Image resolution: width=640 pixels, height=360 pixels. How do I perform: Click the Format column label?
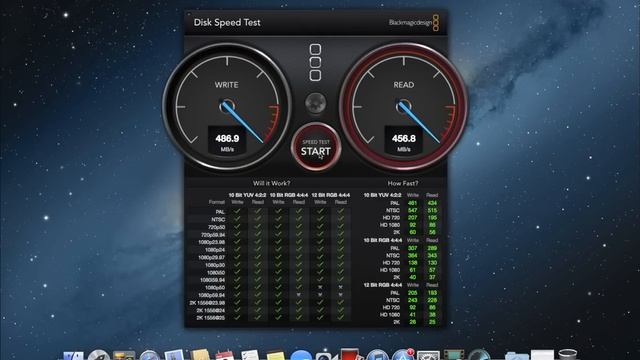pos(217,202)
